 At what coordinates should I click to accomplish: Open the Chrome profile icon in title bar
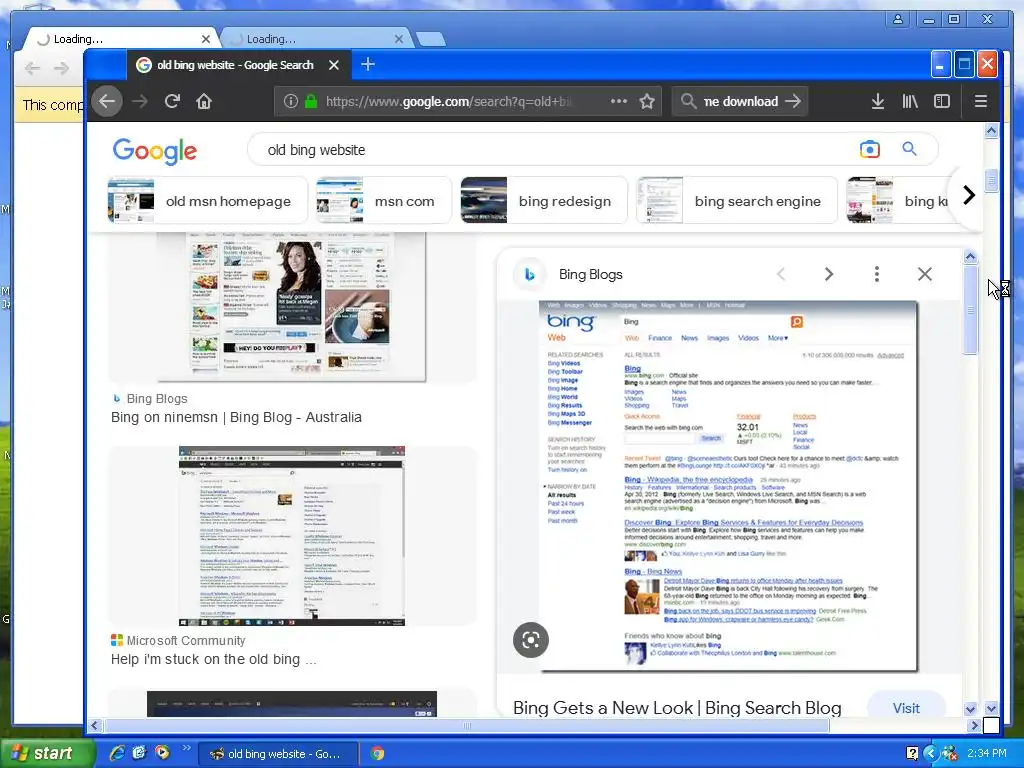pos(898,19)
